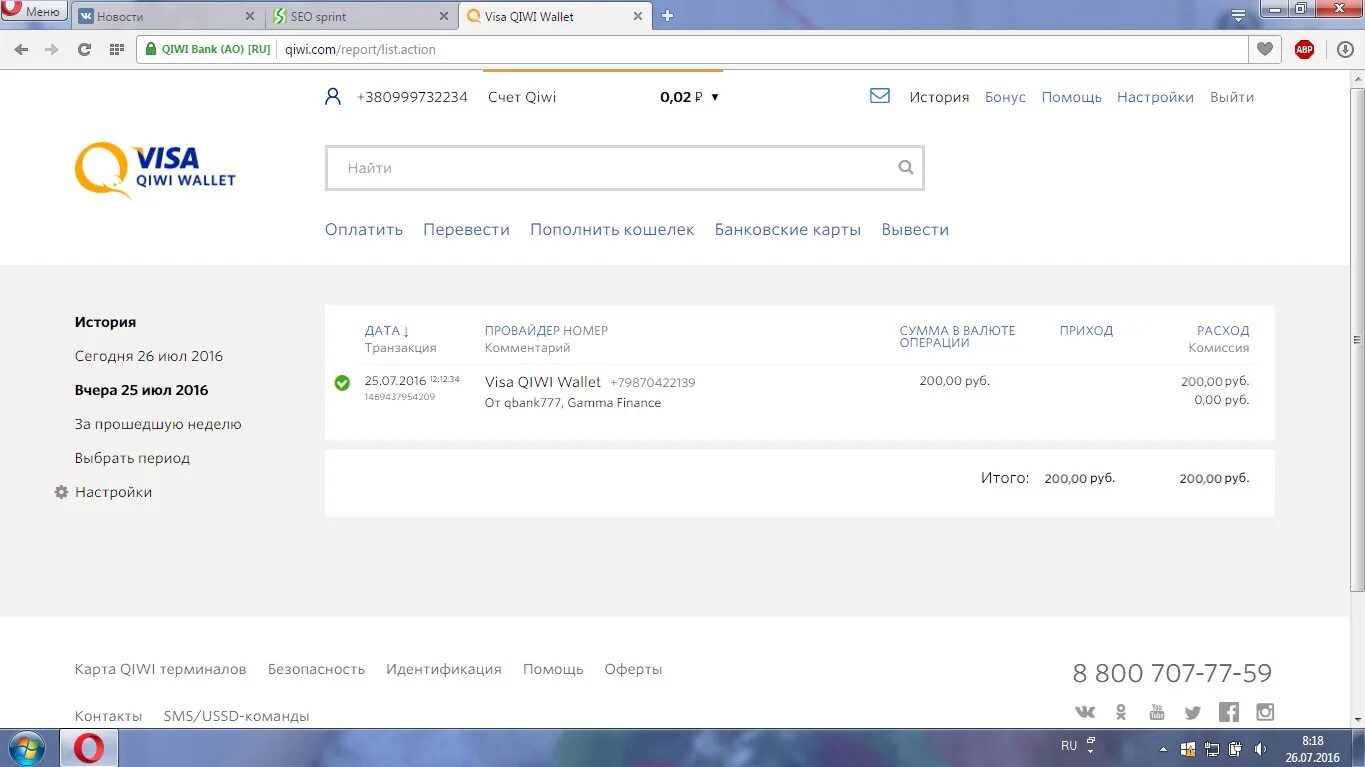Open the Вывести menu item
This screenshot has height=767, width=1365.
(915, 230)
